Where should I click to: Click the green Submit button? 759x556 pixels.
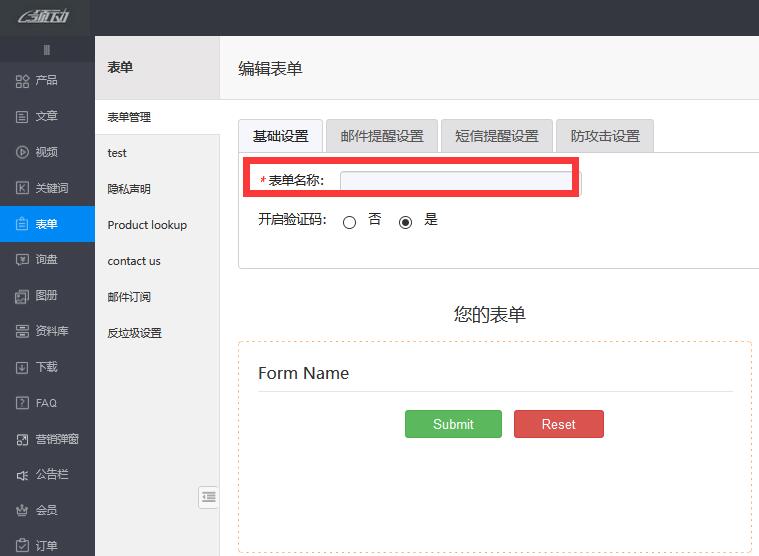click(453, 424)
